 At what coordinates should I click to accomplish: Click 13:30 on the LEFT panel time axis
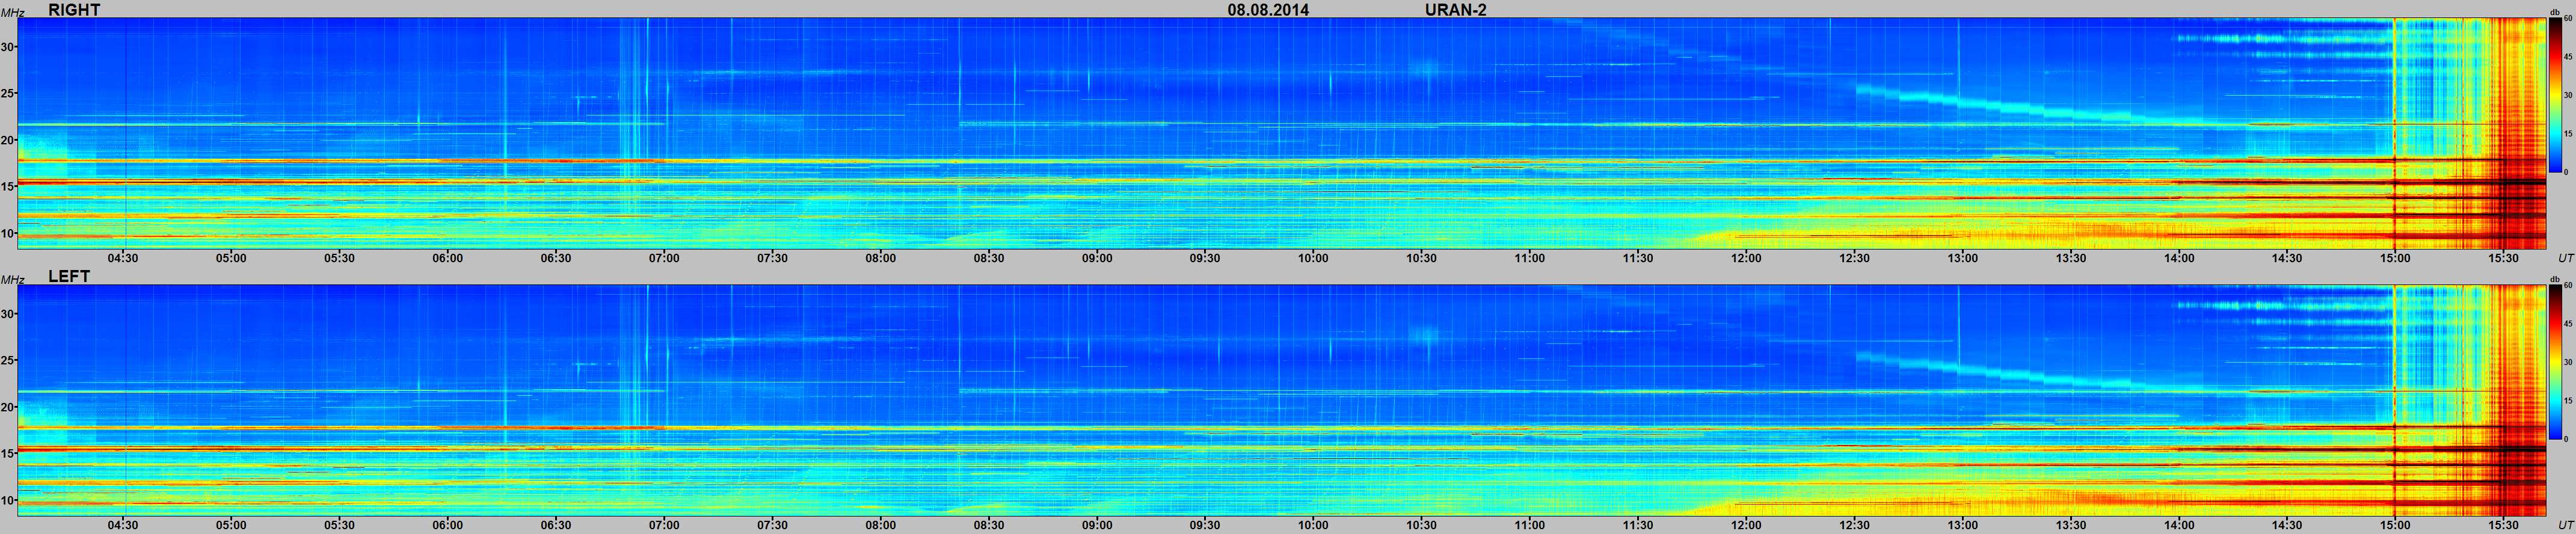tap(2070, 525)
